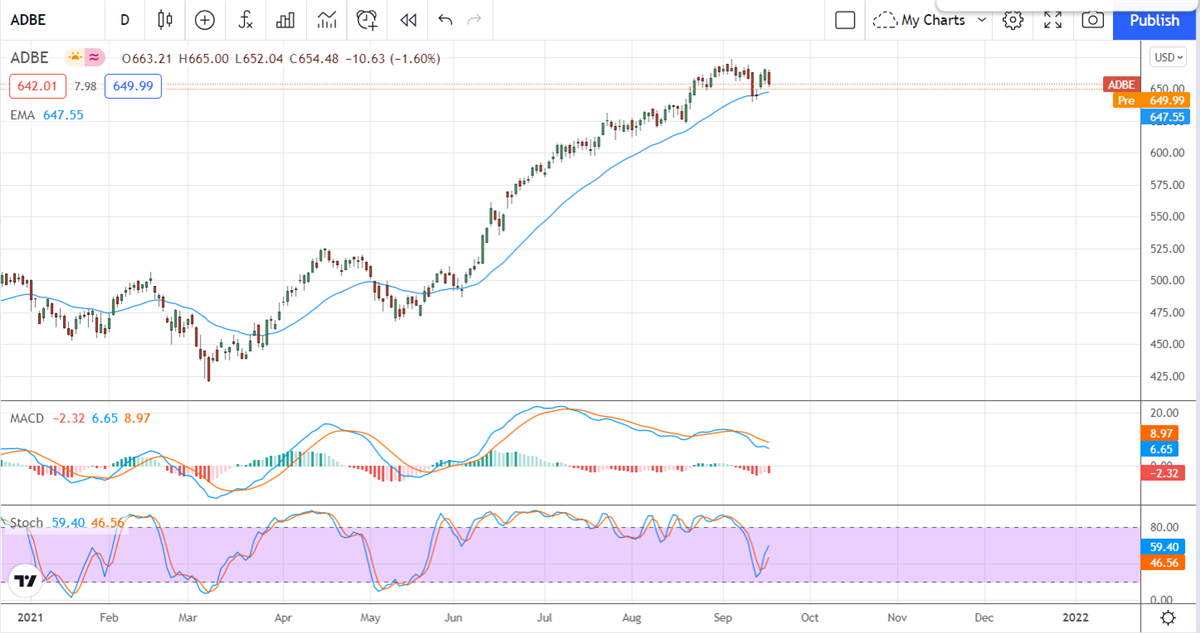Click the 649.99 buy price button
The width and height of the screenshot is (1200, 633).
click(133, 87)
